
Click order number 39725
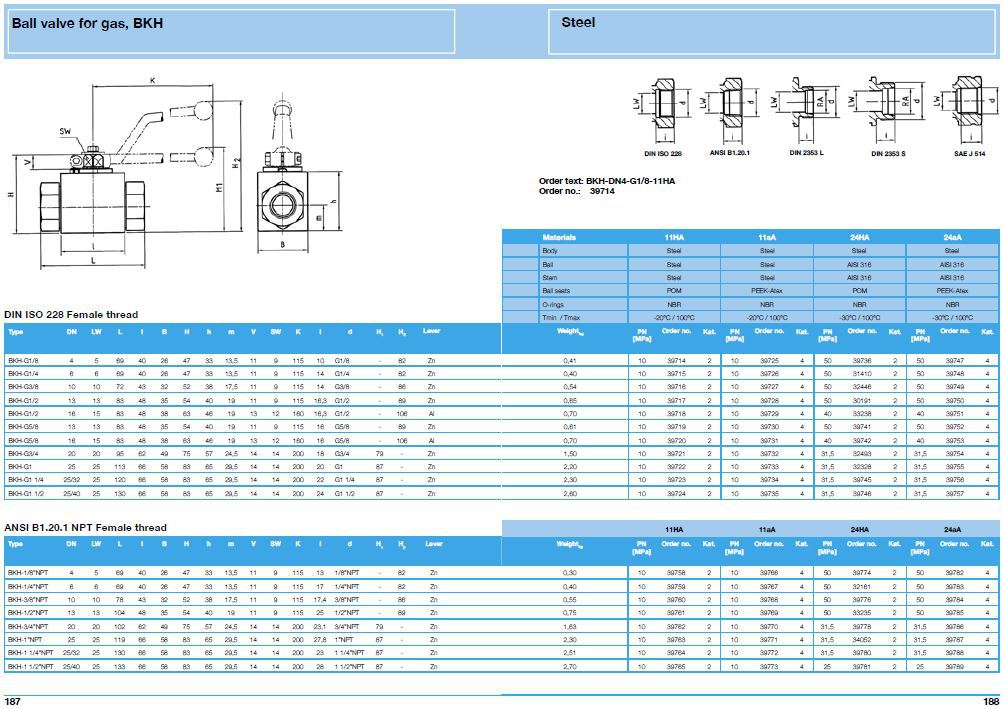click(769, 361)
